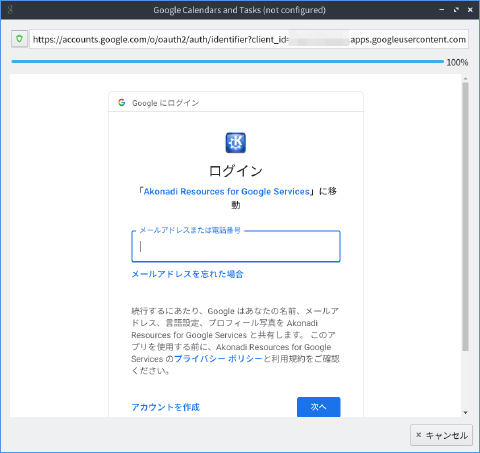The image size is (480, 453).
Task: Click the scrollbar up arrow
Action: pos(465,79)
